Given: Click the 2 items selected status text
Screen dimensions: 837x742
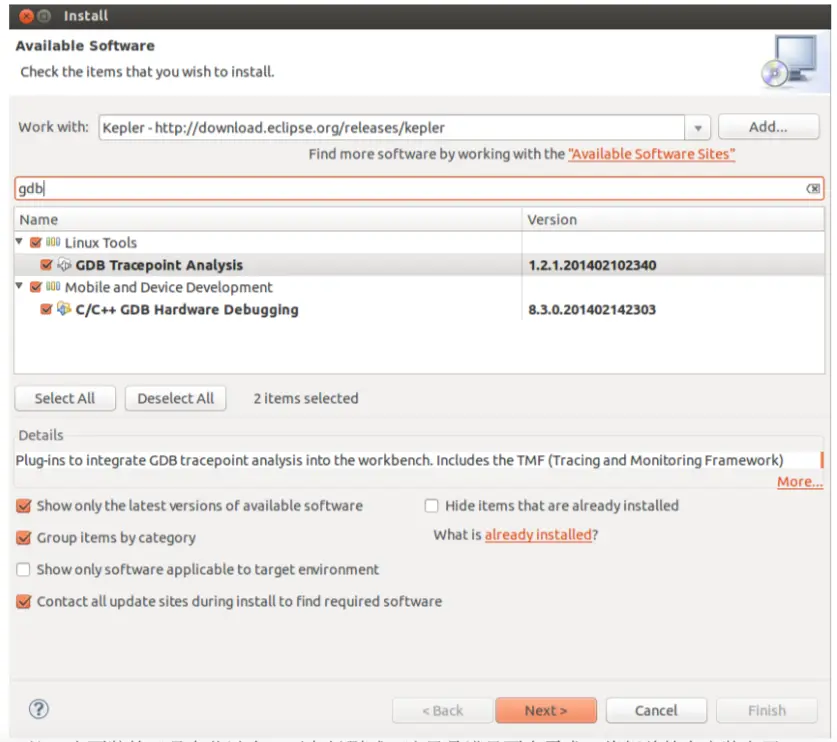Looking at the screenshot, I should point(306,398).
